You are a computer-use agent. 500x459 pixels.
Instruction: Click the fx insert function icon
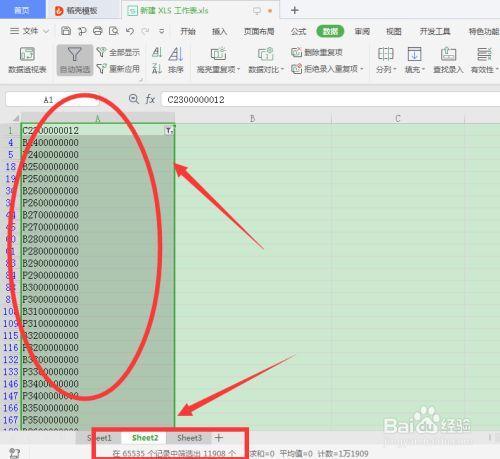150,99
